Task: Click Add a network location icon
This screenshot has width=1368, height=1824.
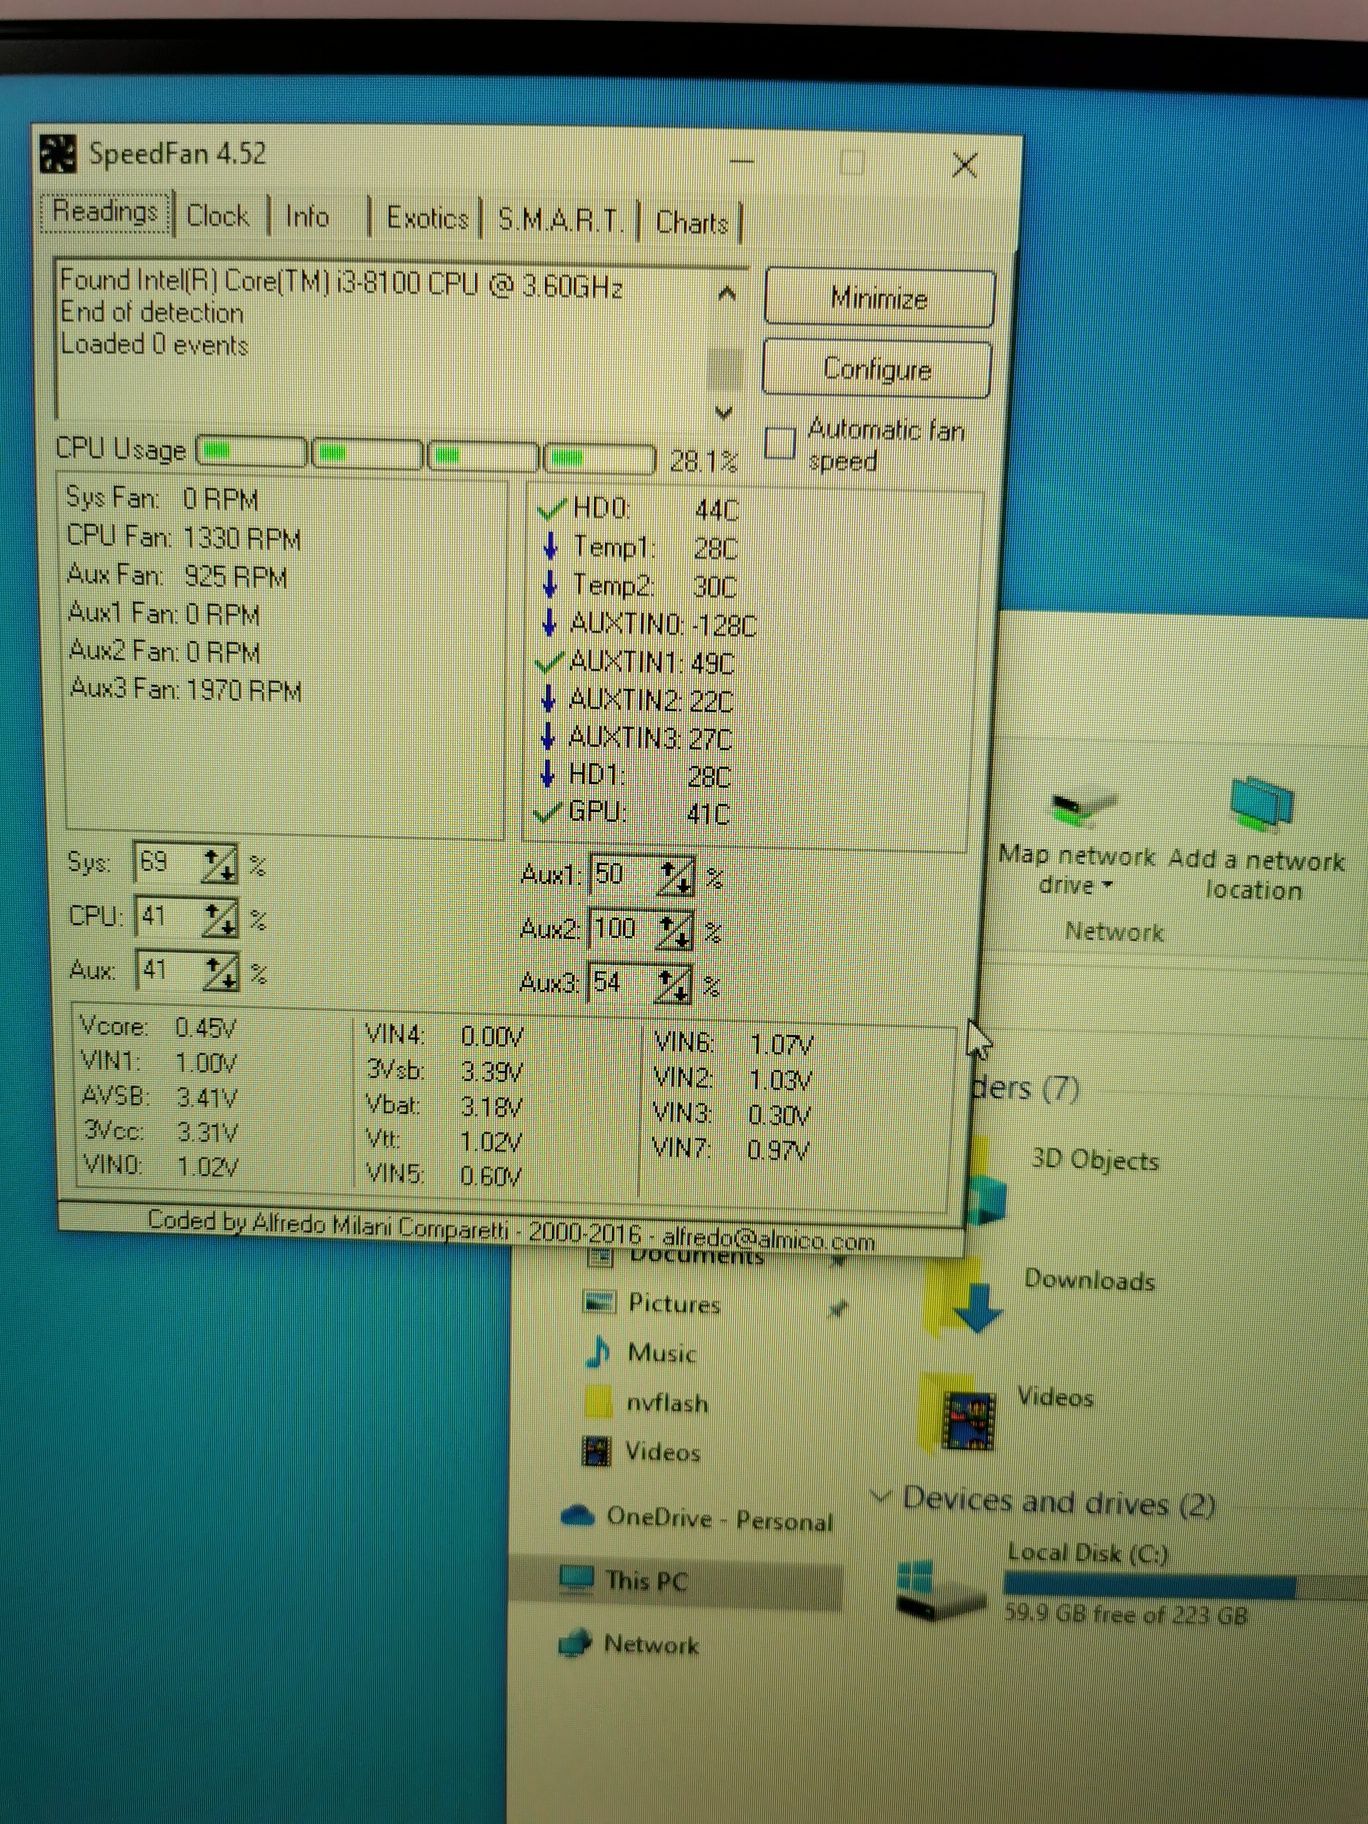Action: tap(1262, 803)
